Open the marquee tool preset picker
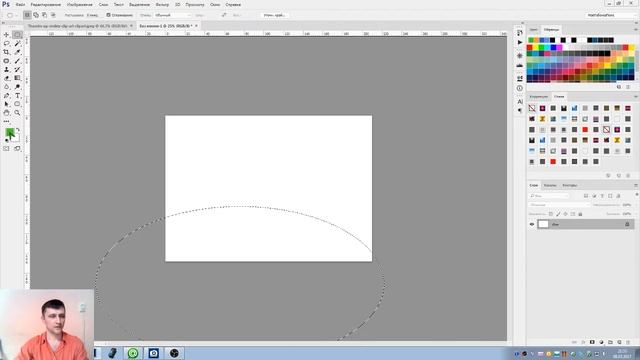 [x=11, y=15]
